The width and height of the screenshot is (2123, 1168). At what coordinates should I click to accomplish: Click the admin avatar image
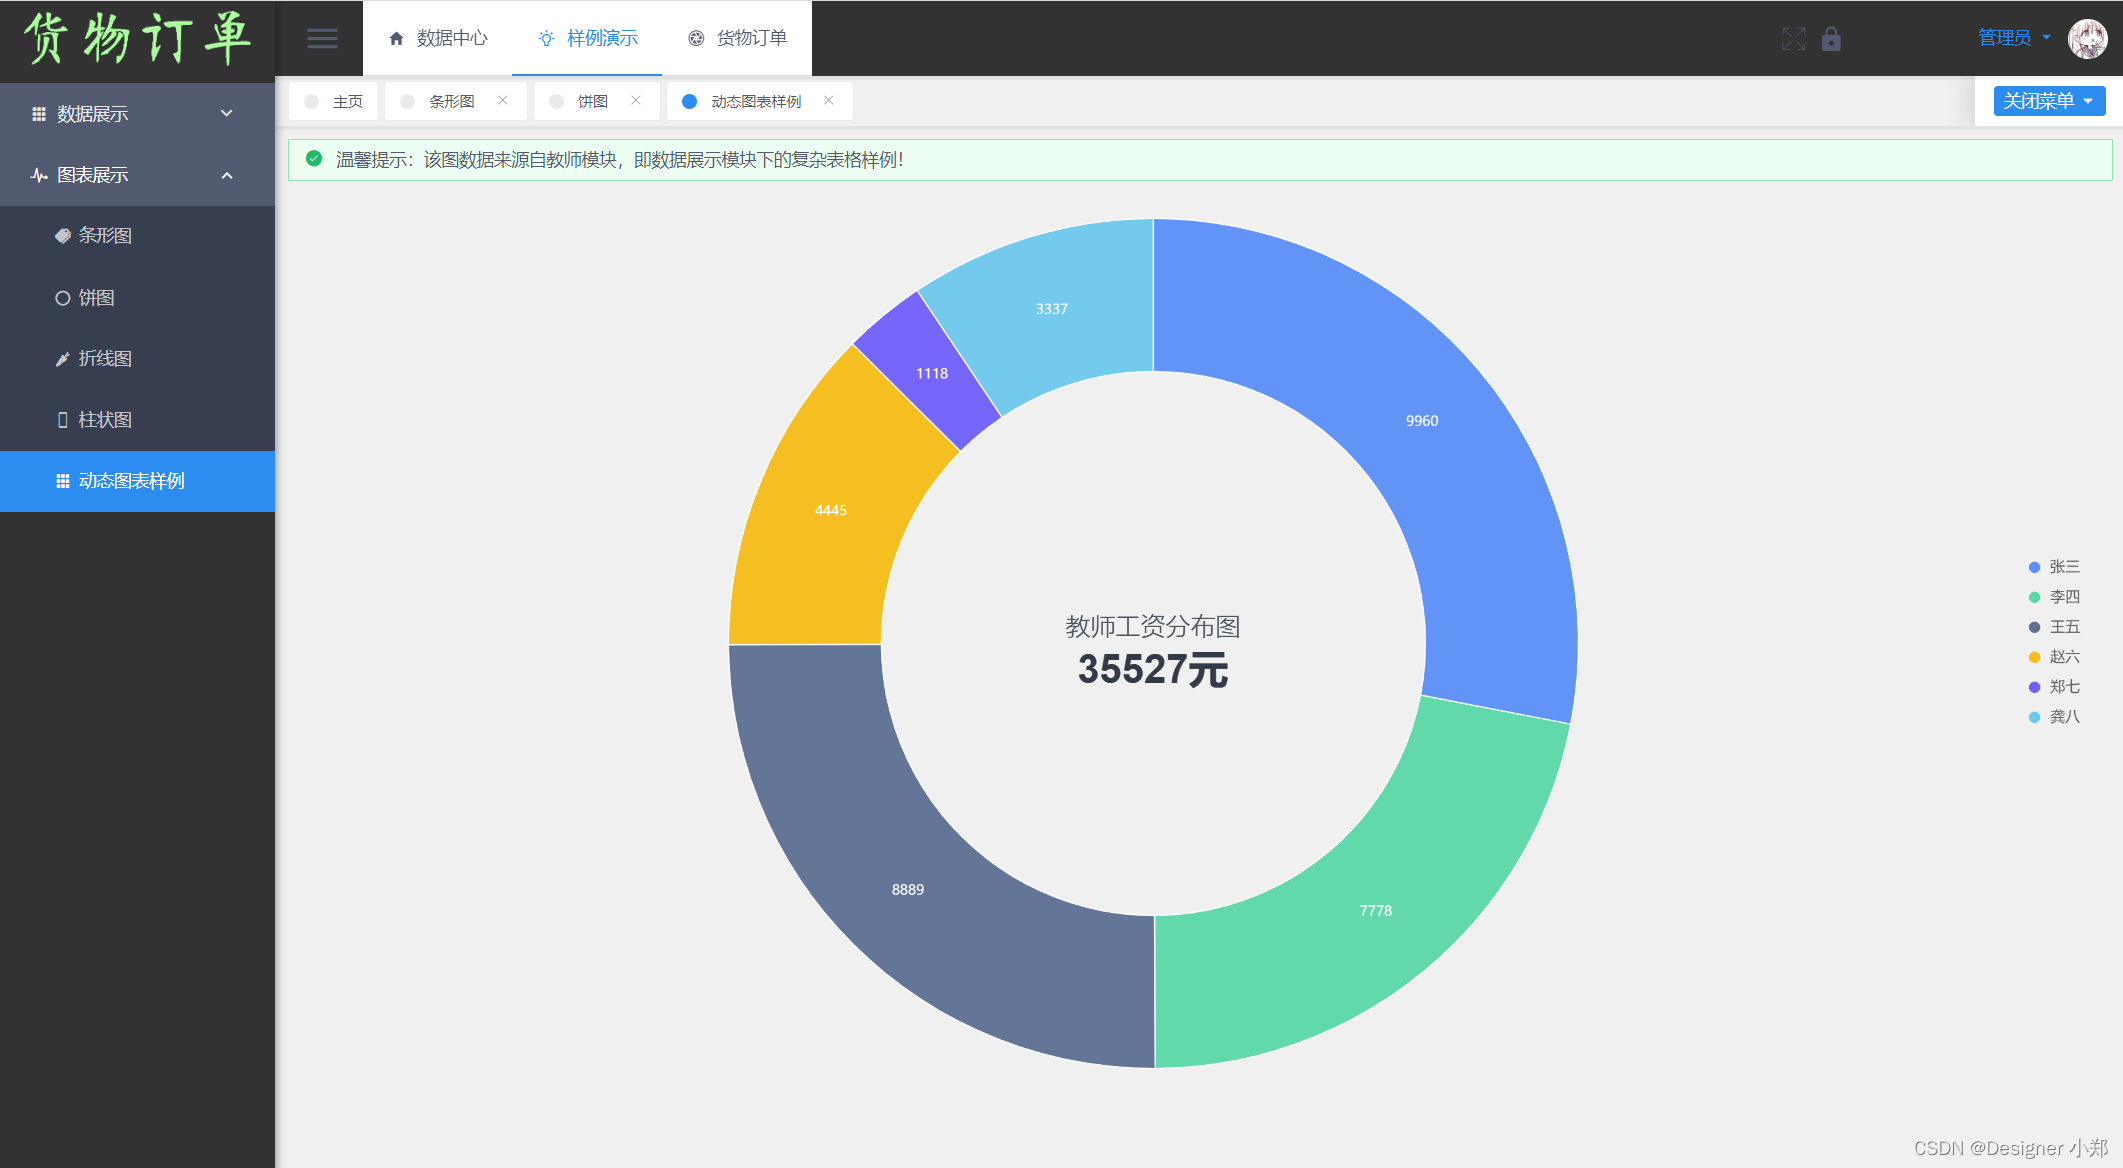point(2087,39)
